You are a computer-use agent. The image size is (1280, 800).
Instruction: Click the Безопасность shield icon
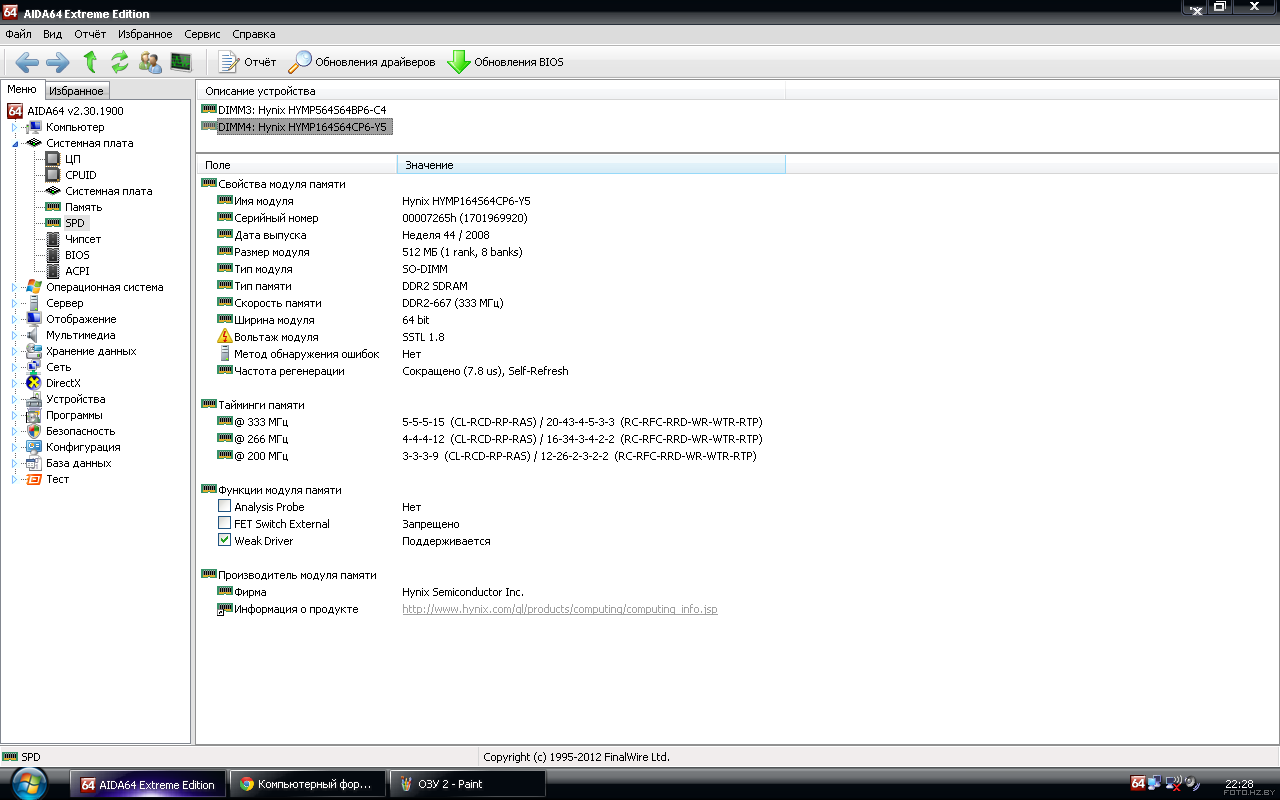point(34,431)
